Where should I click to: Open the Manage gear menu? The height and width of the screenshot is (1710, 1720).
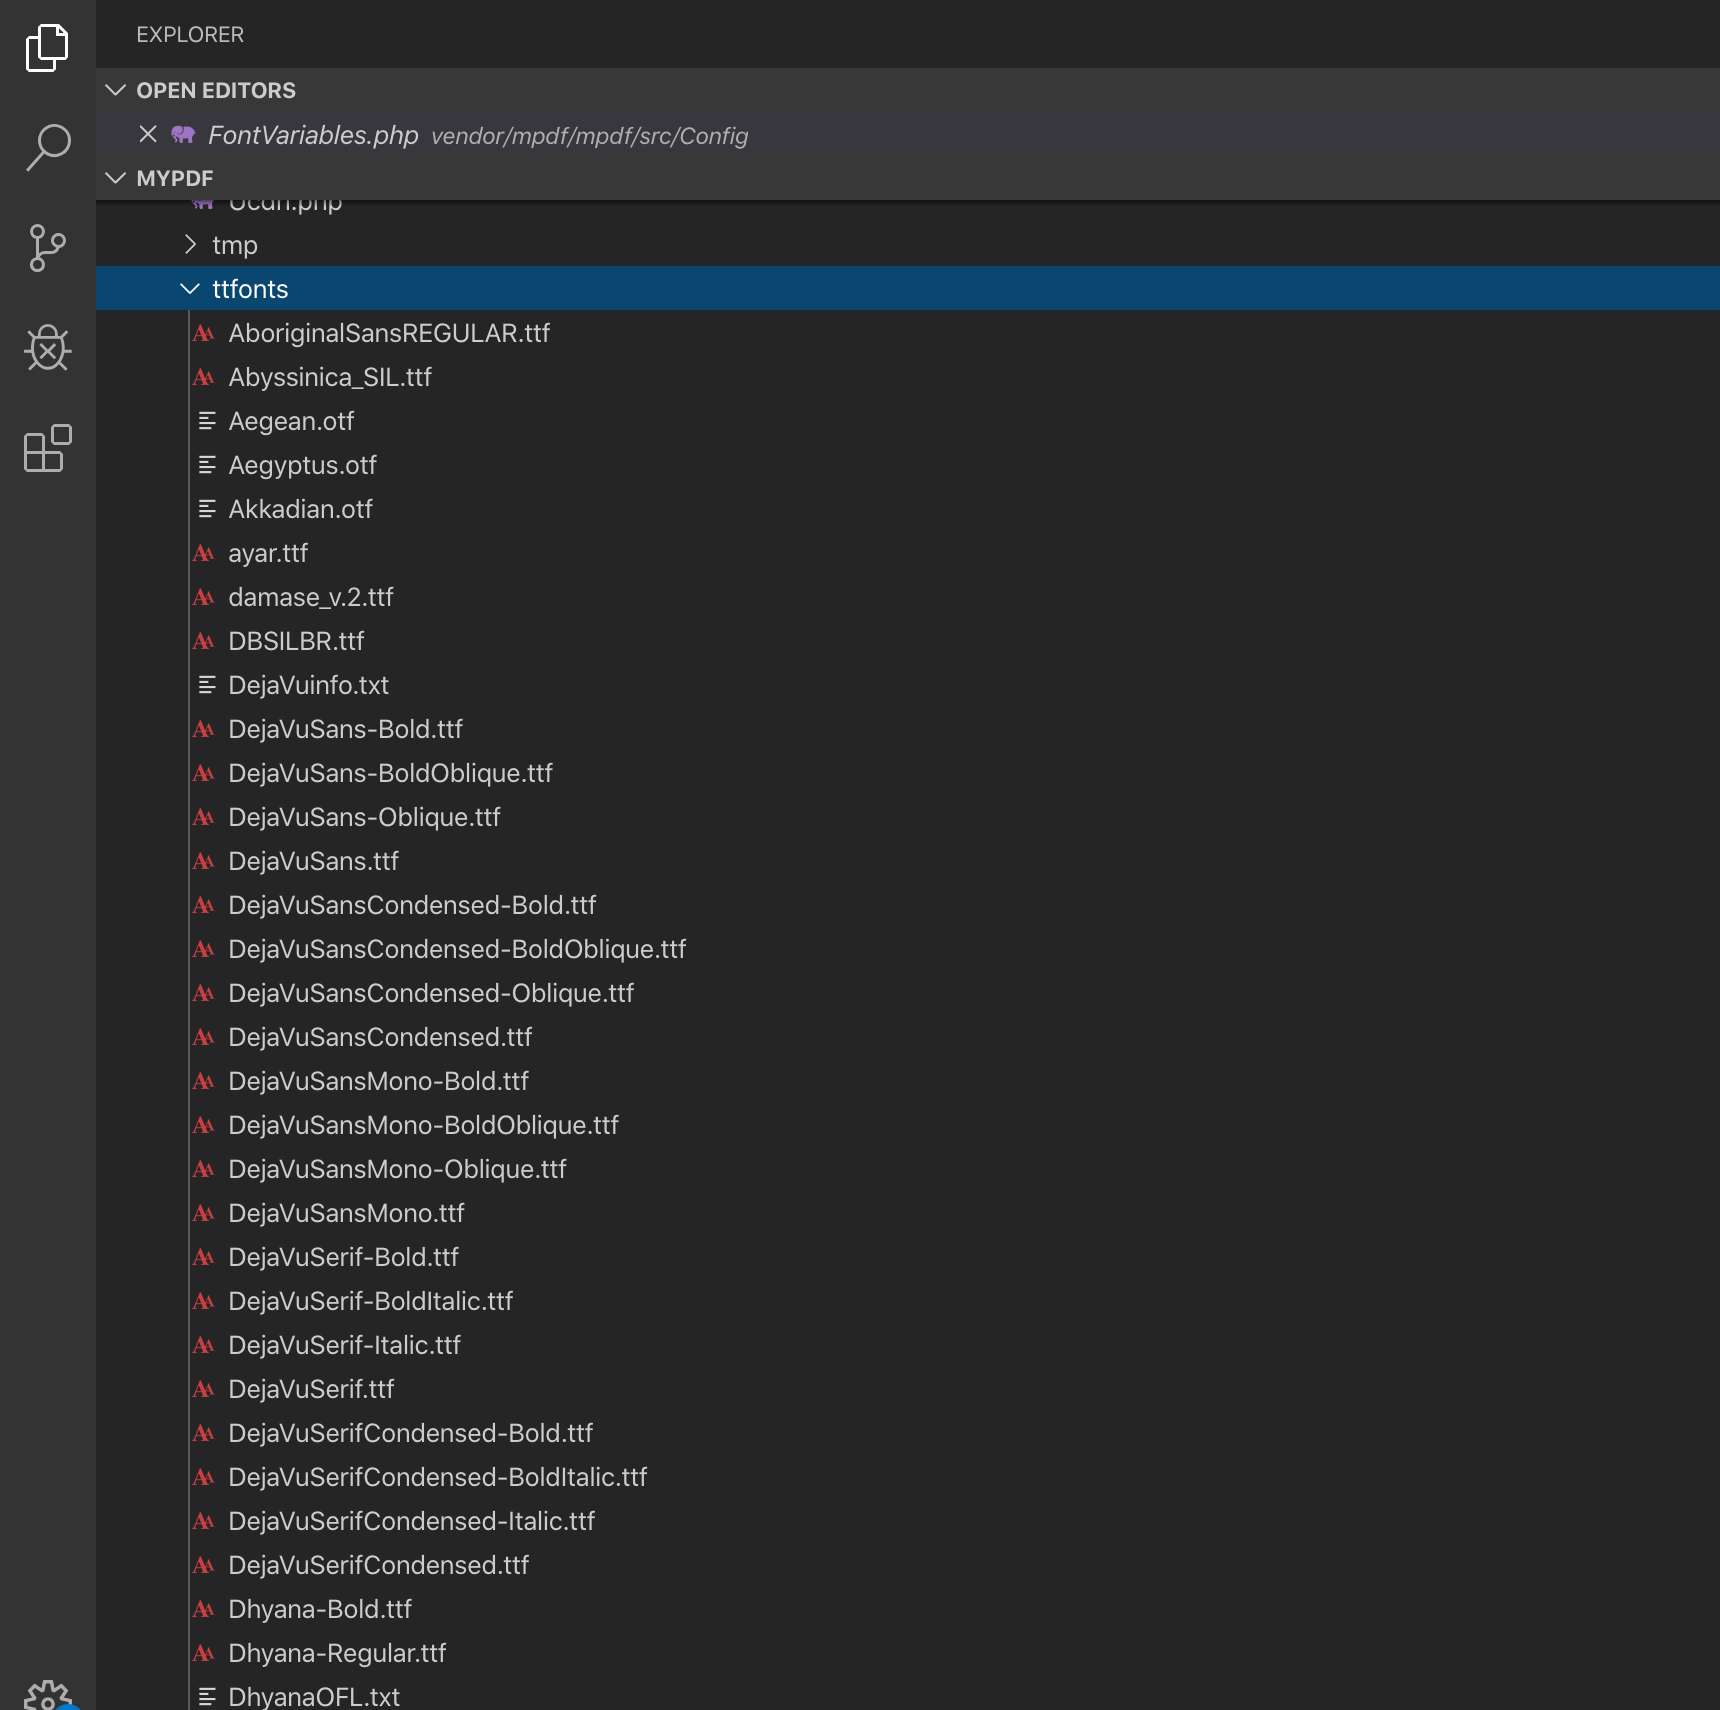click(x=47, y=1695)
